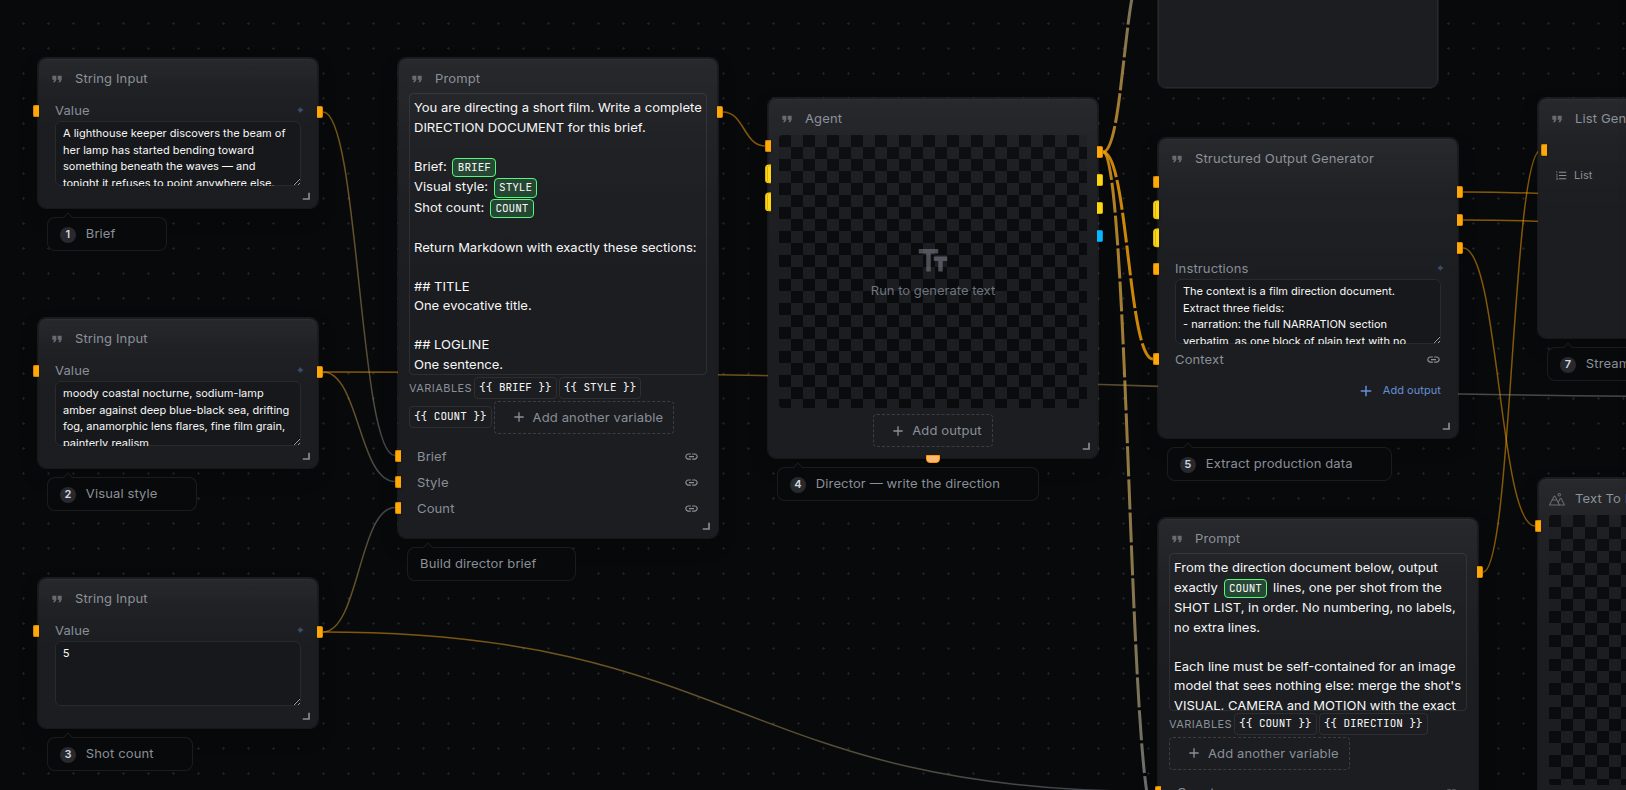
Task: Click the Visual style label badge
Action: [x=122, y=494]
